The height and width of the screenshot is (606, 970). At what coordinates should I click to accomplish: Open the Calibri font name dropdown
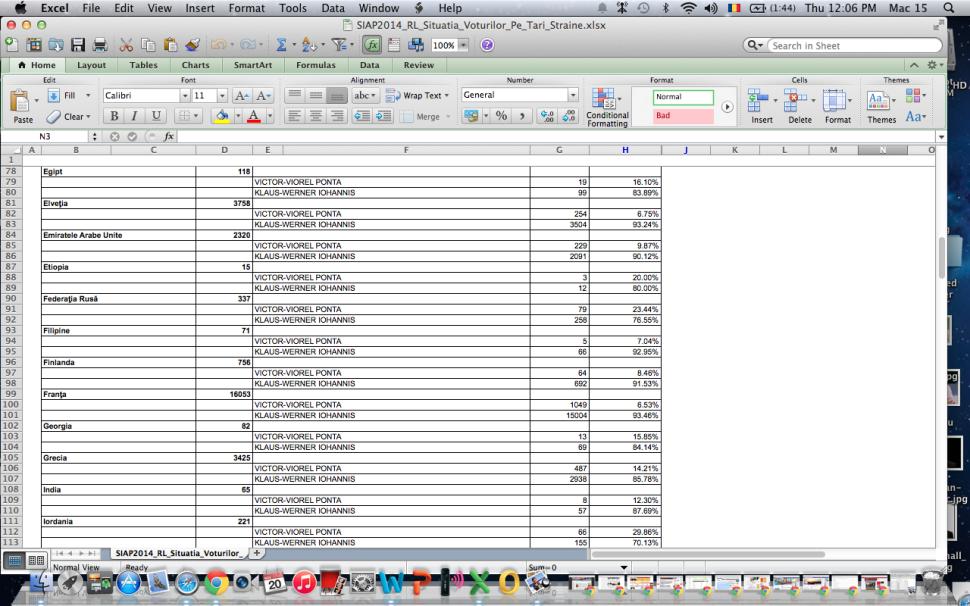click(x=183, y=96)
